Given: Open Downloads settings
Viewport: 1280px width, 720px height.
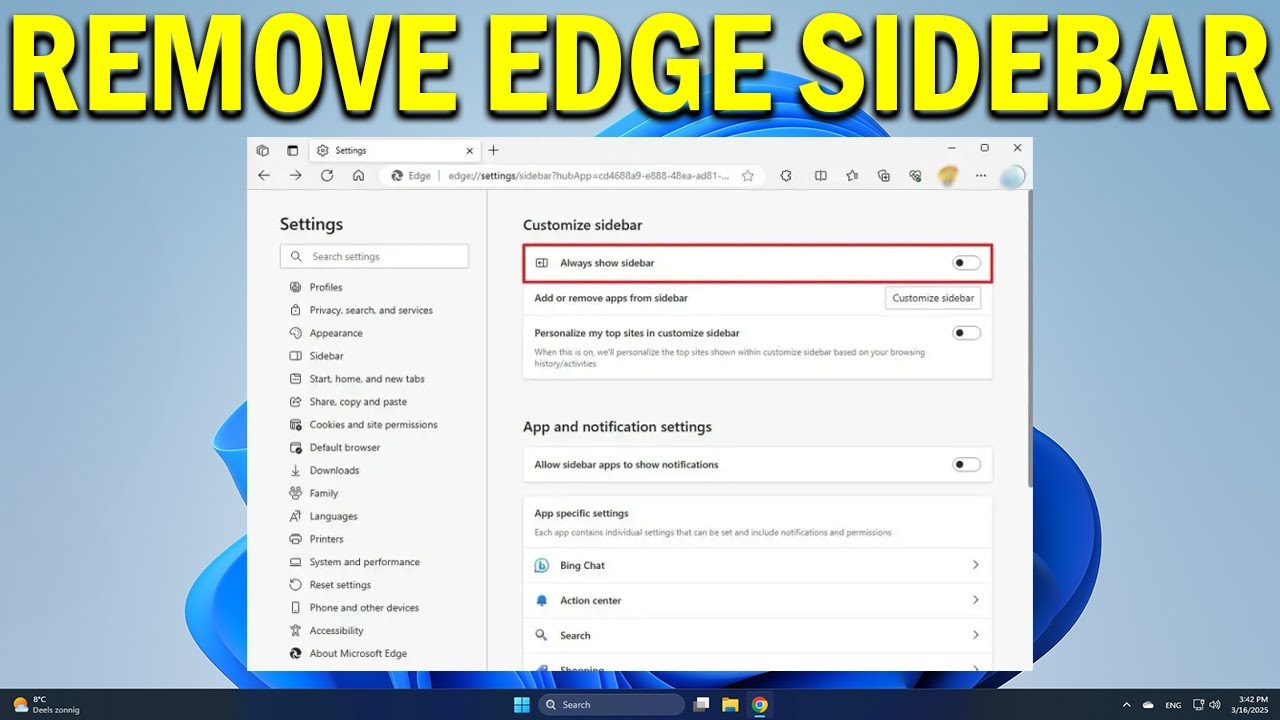Looking at the screenshot, I should point(333,470).
